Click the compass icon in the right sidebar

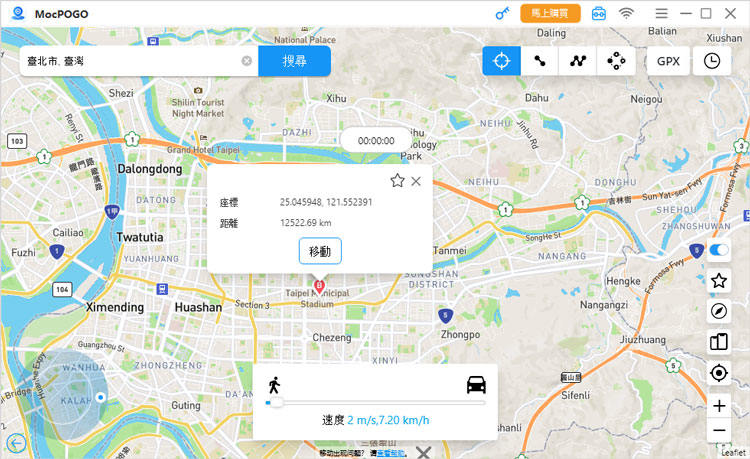(718, 311)
